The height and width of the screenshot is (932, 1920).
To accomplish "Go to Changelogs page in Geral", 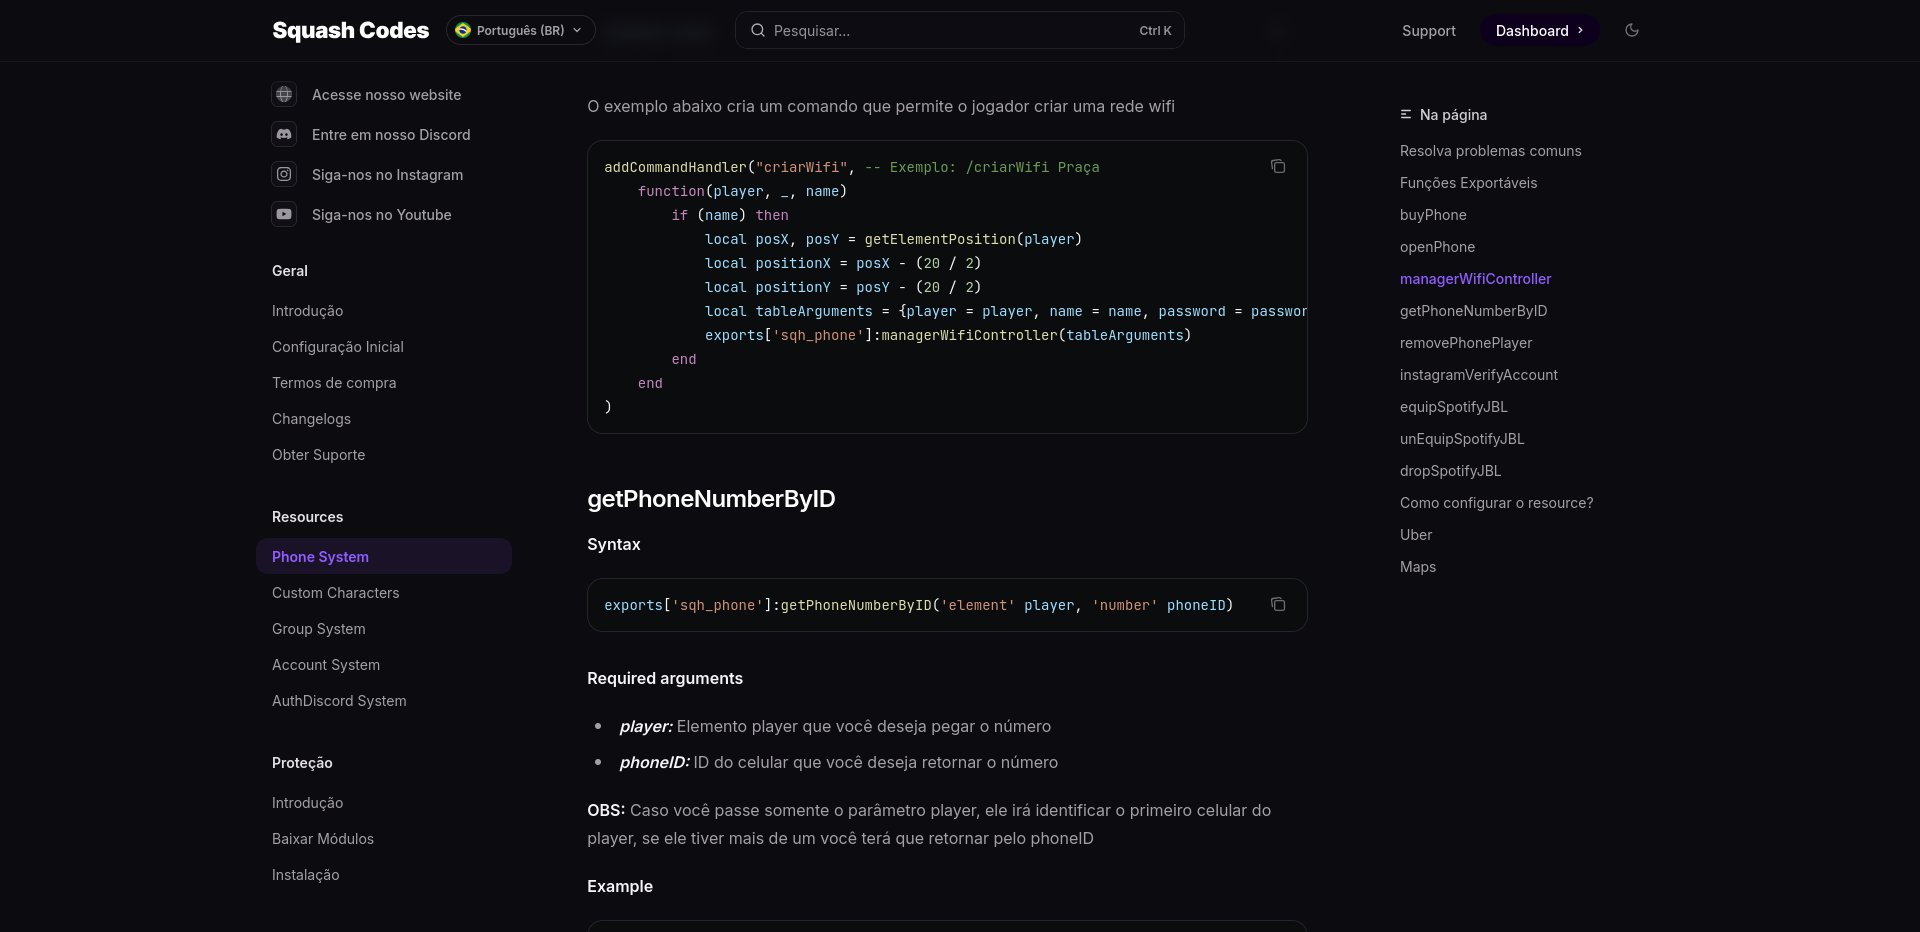I will (311, 419).
